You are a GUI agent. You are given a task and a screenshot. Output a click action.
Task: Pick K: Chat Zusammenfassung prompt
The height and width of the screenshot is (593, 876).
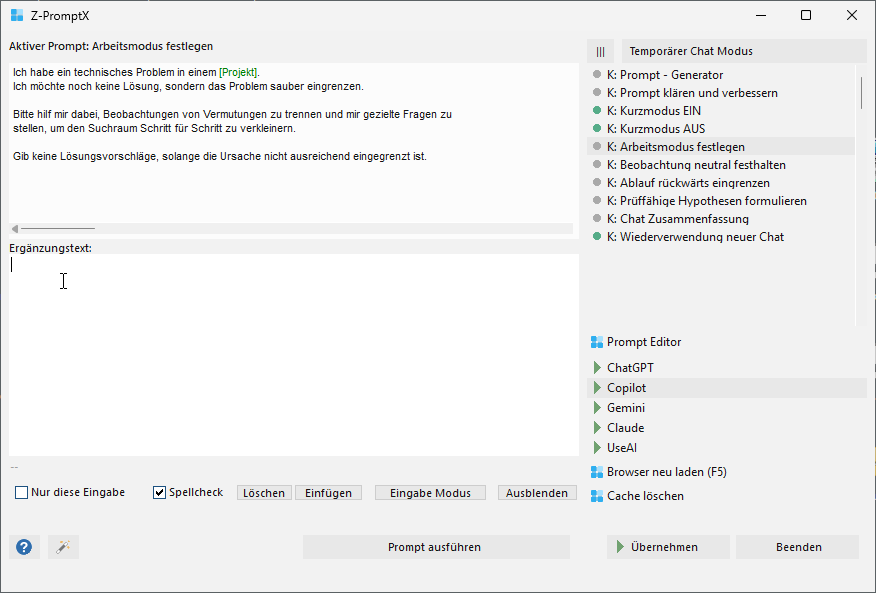[684, 219]
